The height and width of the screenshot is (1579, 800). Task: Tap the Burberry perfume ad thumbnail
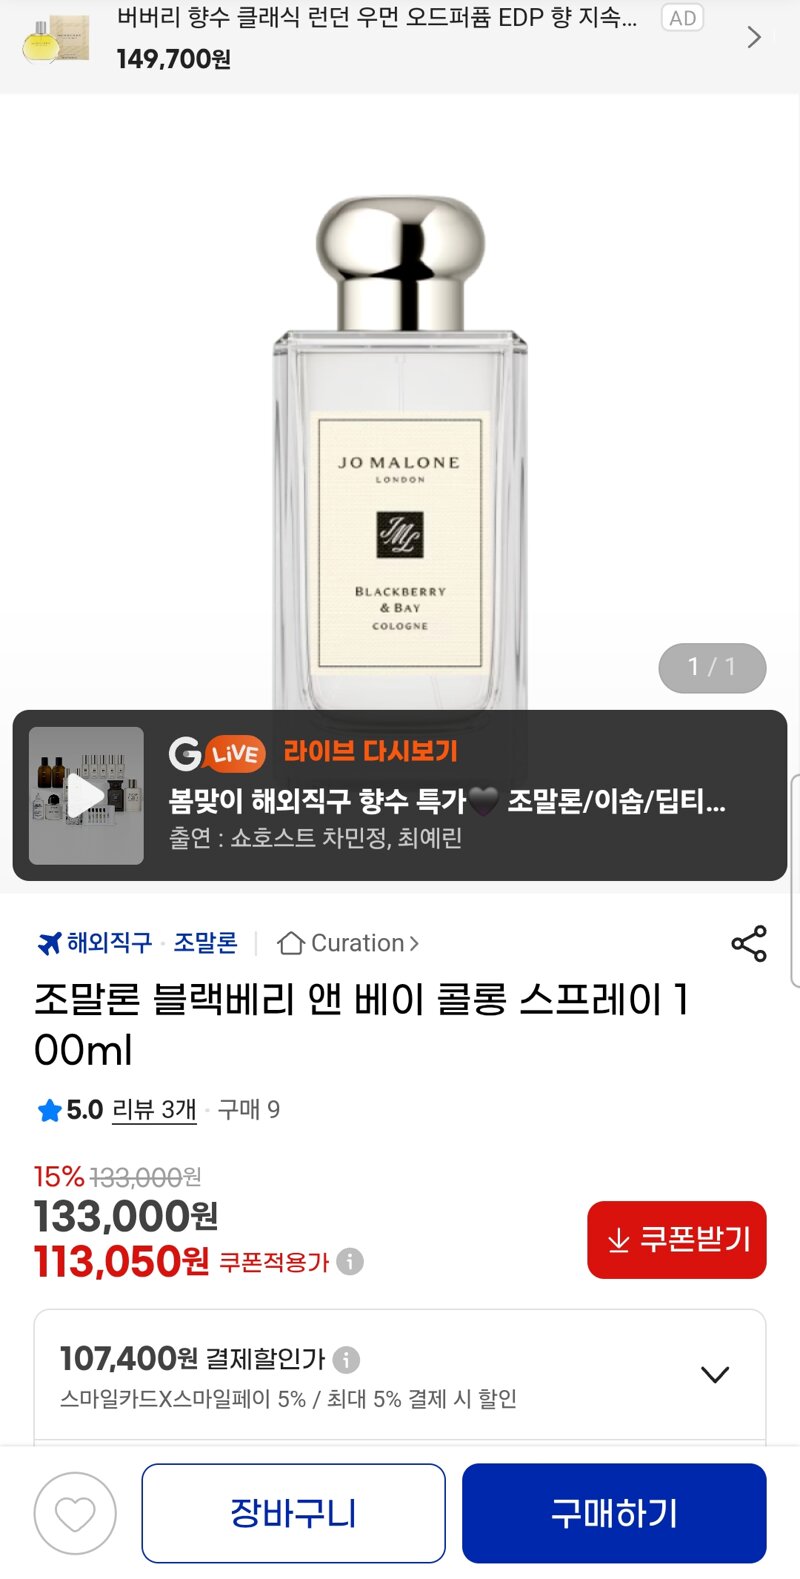click(x=56, y=39)
